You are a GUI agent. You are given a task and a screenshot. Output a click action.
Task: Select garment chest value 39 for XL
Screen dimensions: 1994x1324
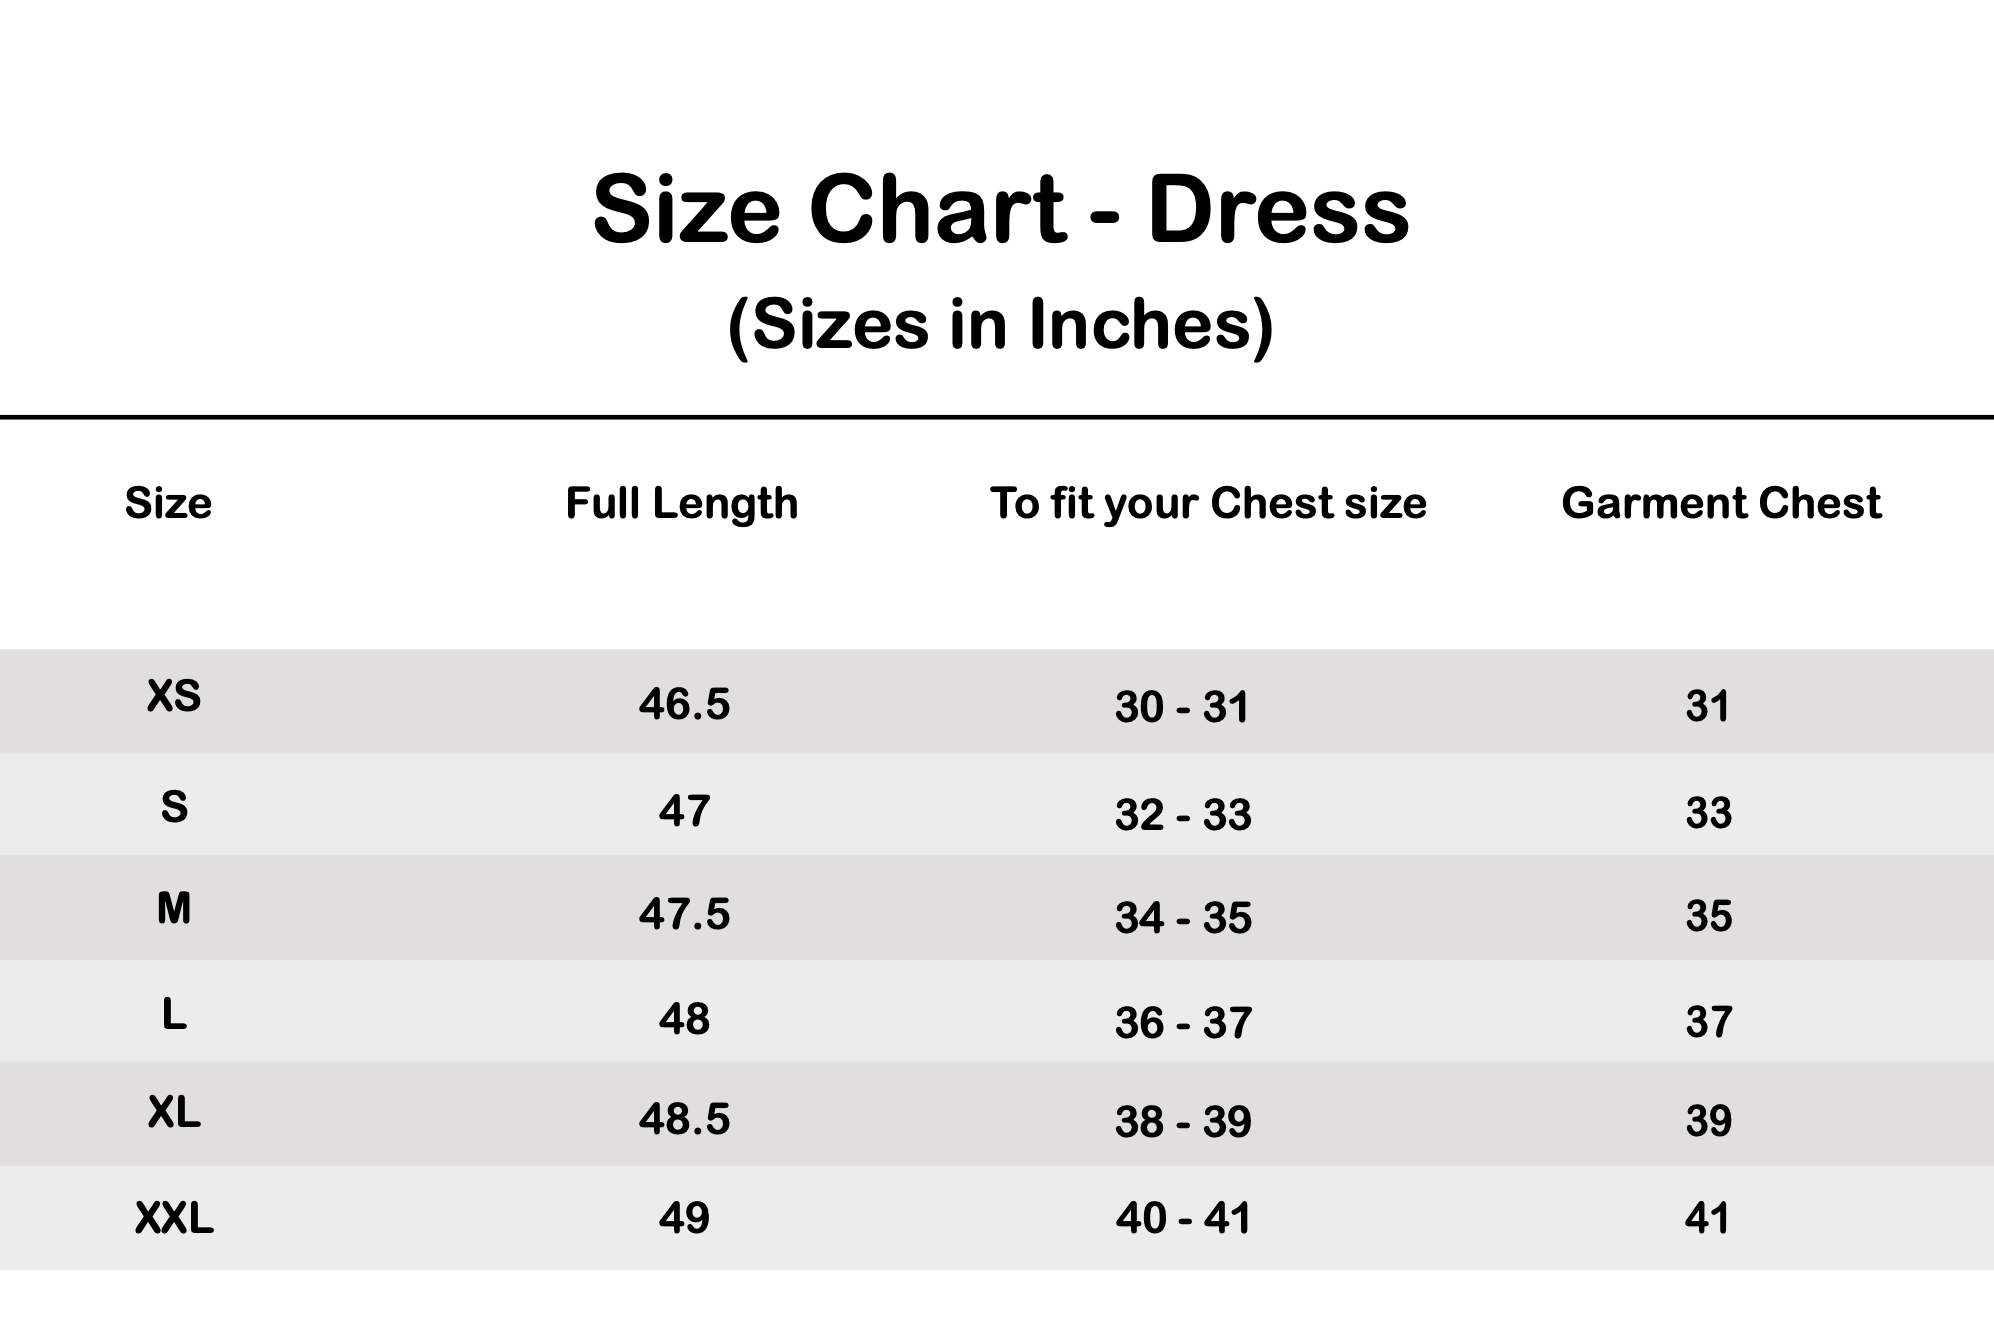pos(1708,1121)
